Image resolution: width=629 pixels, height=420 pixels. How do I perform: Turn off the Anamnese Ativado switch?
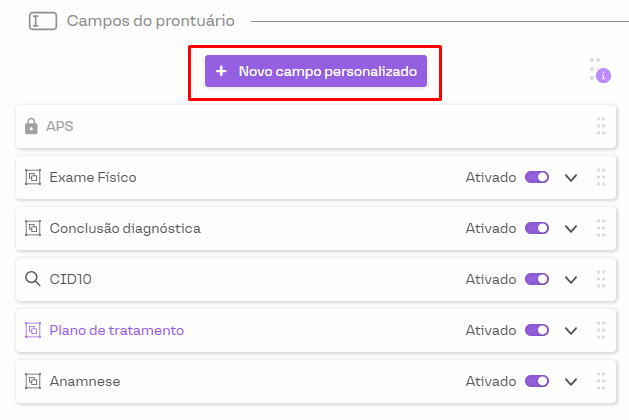click(537, 381)
